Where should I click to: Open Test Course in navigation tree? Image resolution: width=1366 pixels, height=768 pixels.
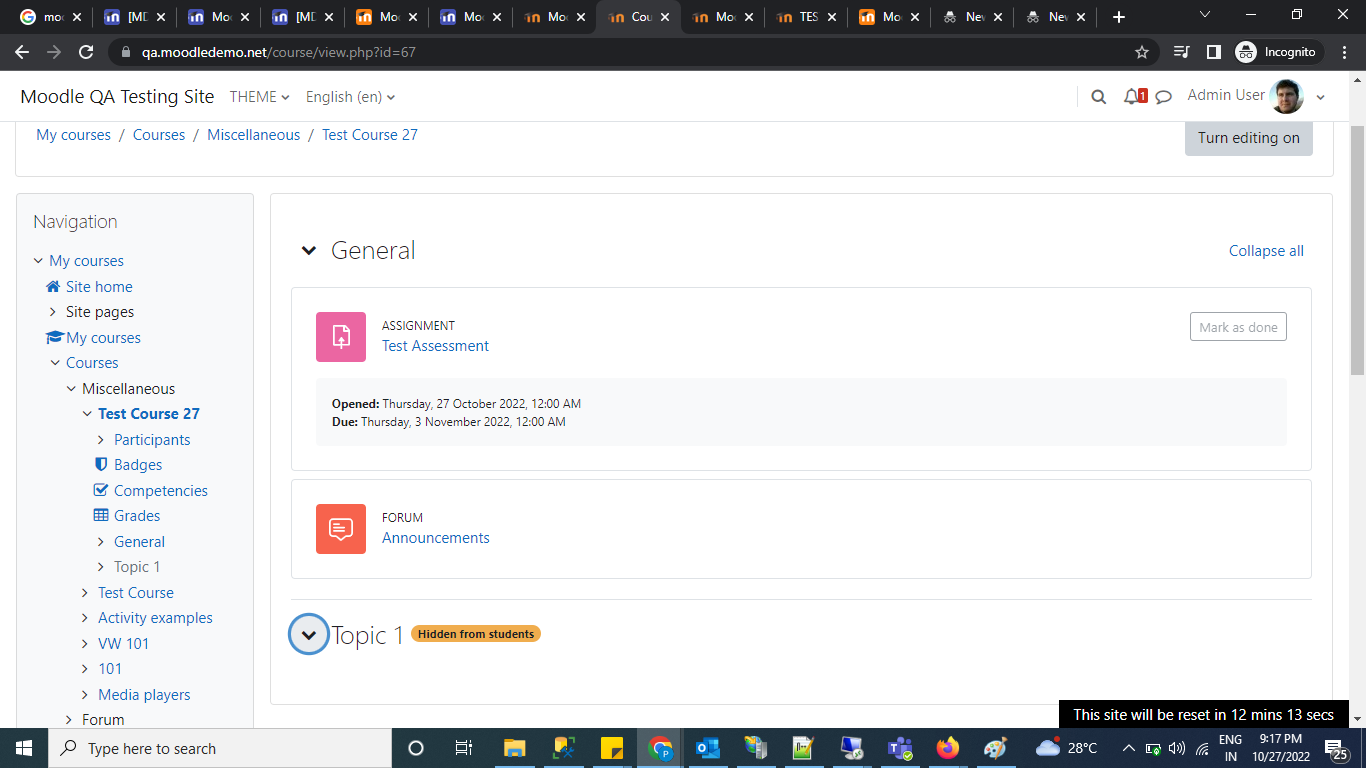coord(136,593)
